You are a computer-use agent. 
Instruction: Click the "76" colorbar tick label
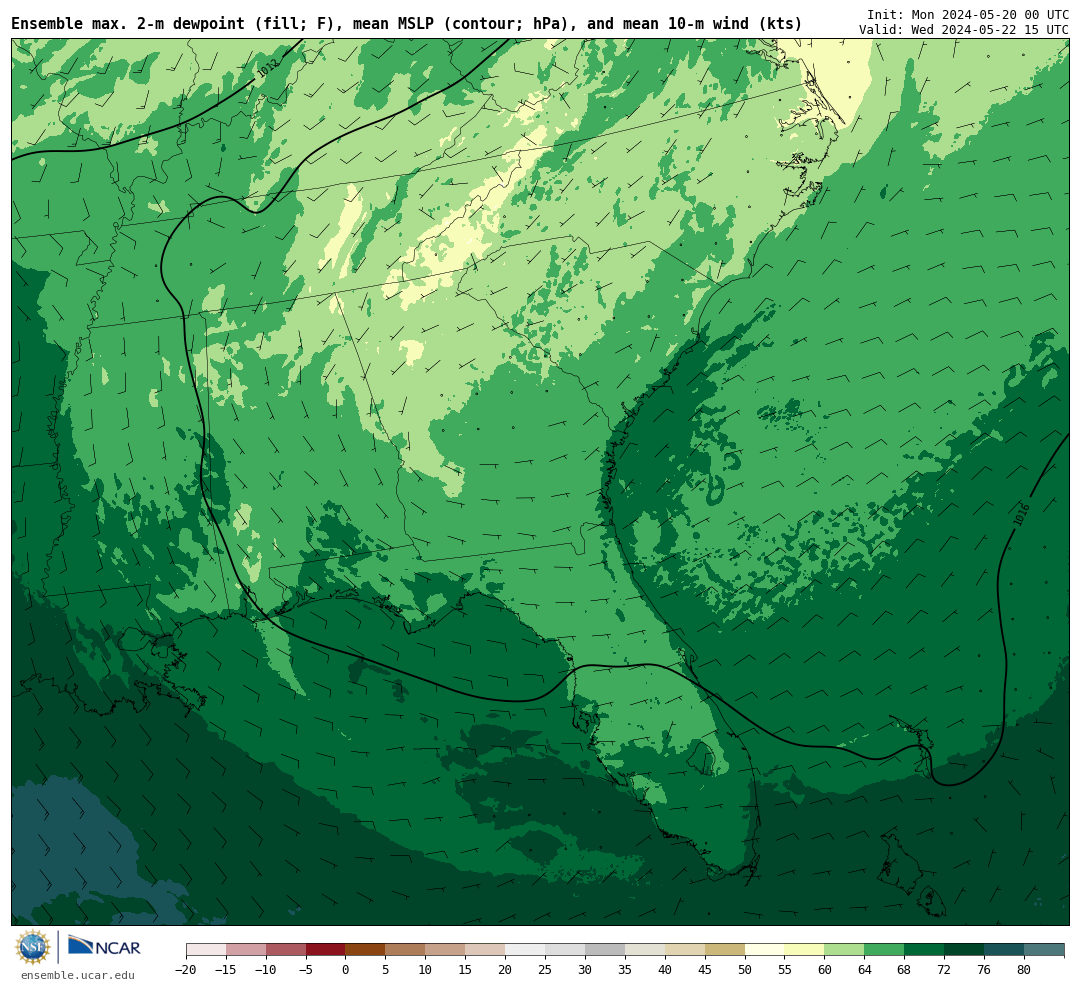(x=984, y=969)
